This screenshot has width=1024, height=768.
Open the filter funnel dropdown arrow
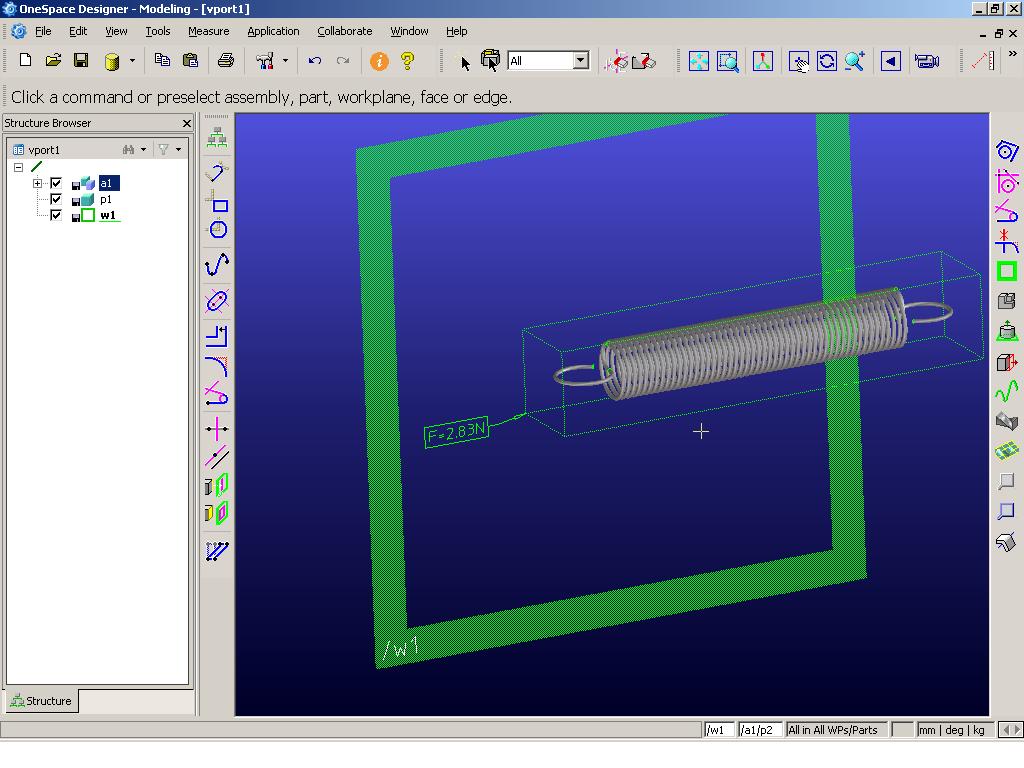pos(178,150)
